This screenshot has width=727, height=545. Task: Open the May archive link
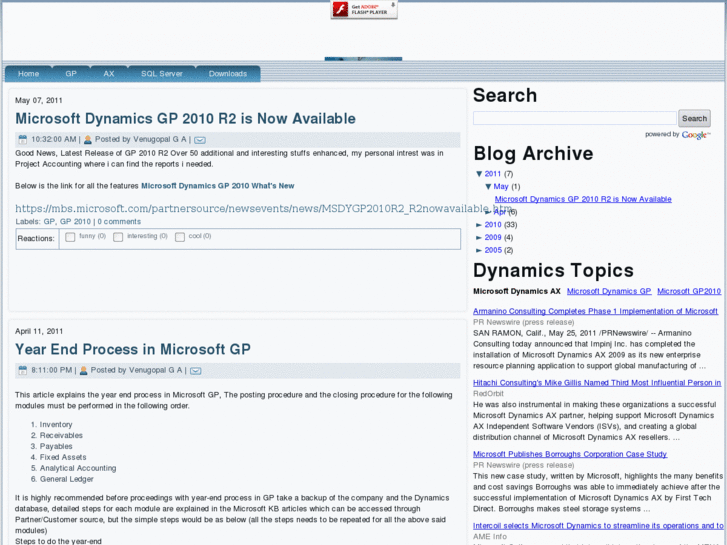(x=501, y=186)
